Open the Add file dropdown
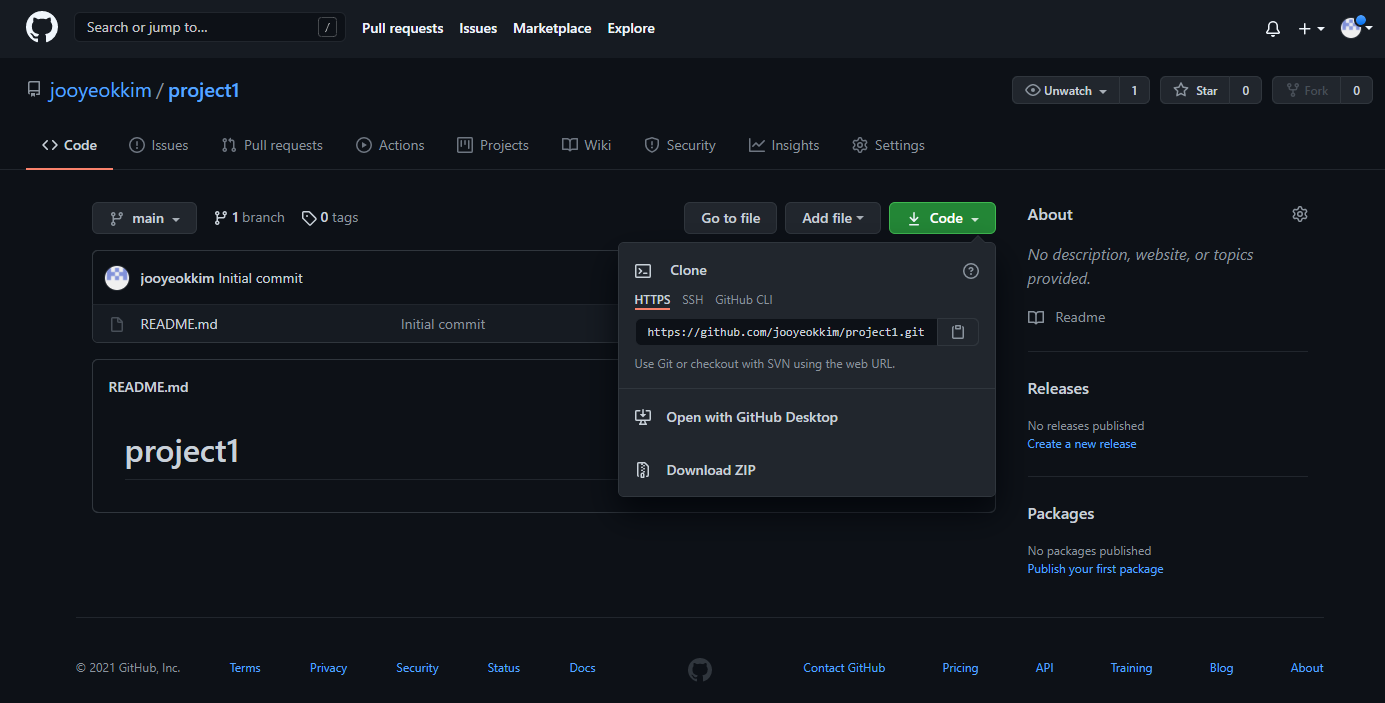This screenshot has width=1385, height=703. [x=833, y=218]
